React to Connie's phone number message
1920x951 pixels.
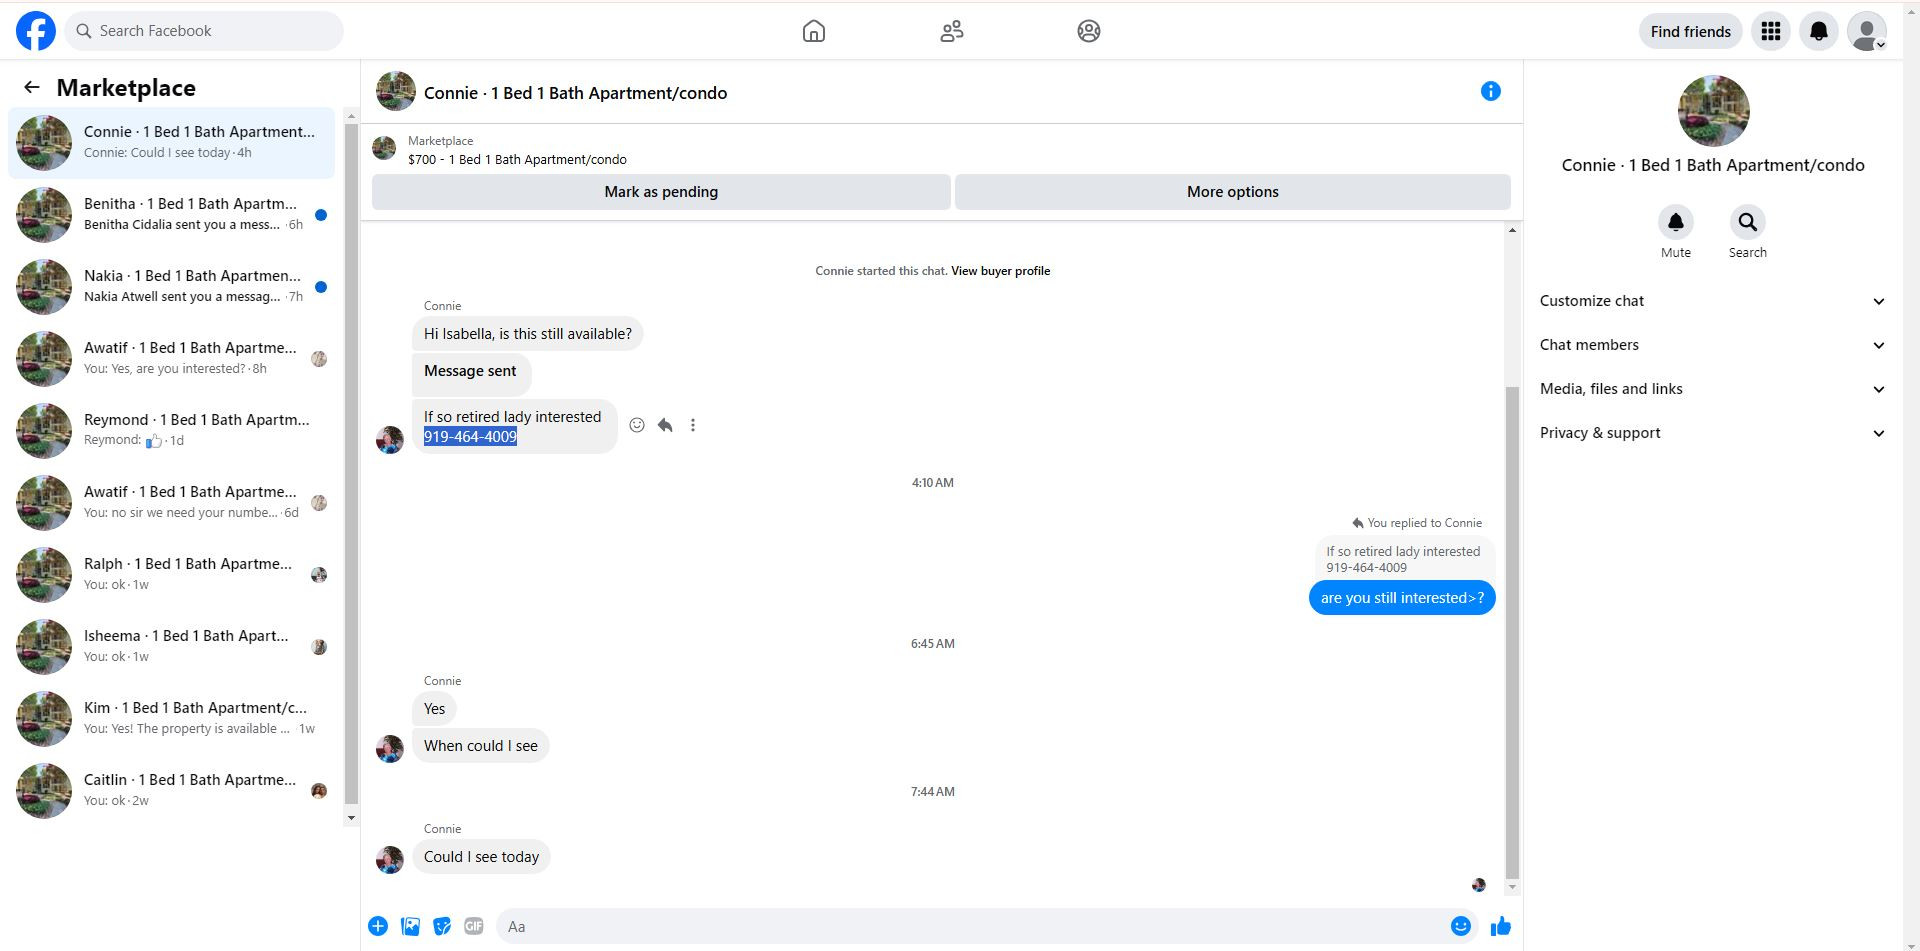pyautogui.click(x=637, y=425)
